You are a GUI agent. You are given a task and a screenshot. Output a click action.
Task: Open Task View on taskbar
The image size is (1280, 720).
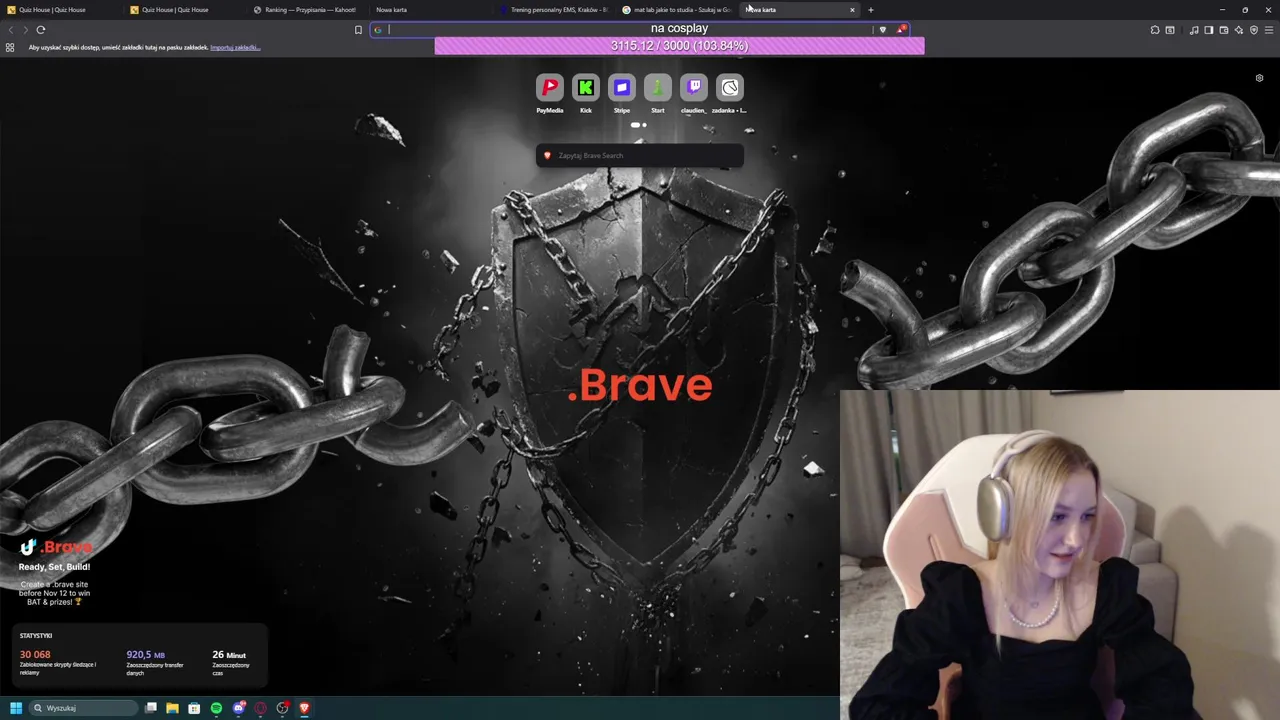[151, 708]
